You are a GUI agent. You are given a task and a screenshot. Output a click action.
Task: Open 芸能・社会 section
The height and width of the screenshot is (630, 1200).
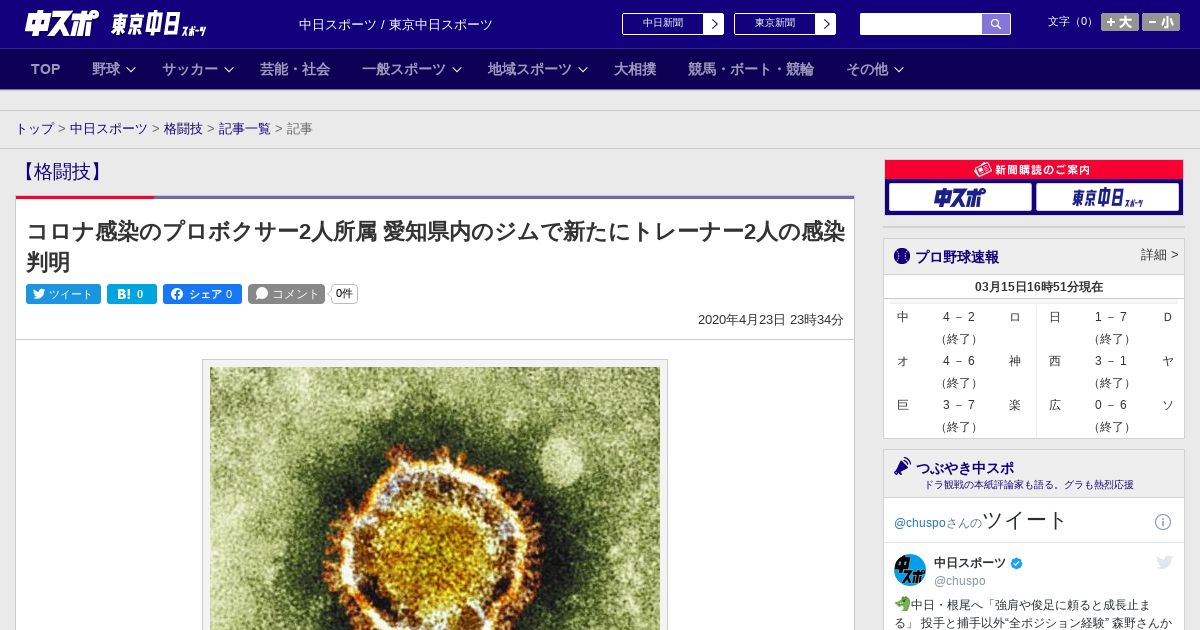click(295, 69)
